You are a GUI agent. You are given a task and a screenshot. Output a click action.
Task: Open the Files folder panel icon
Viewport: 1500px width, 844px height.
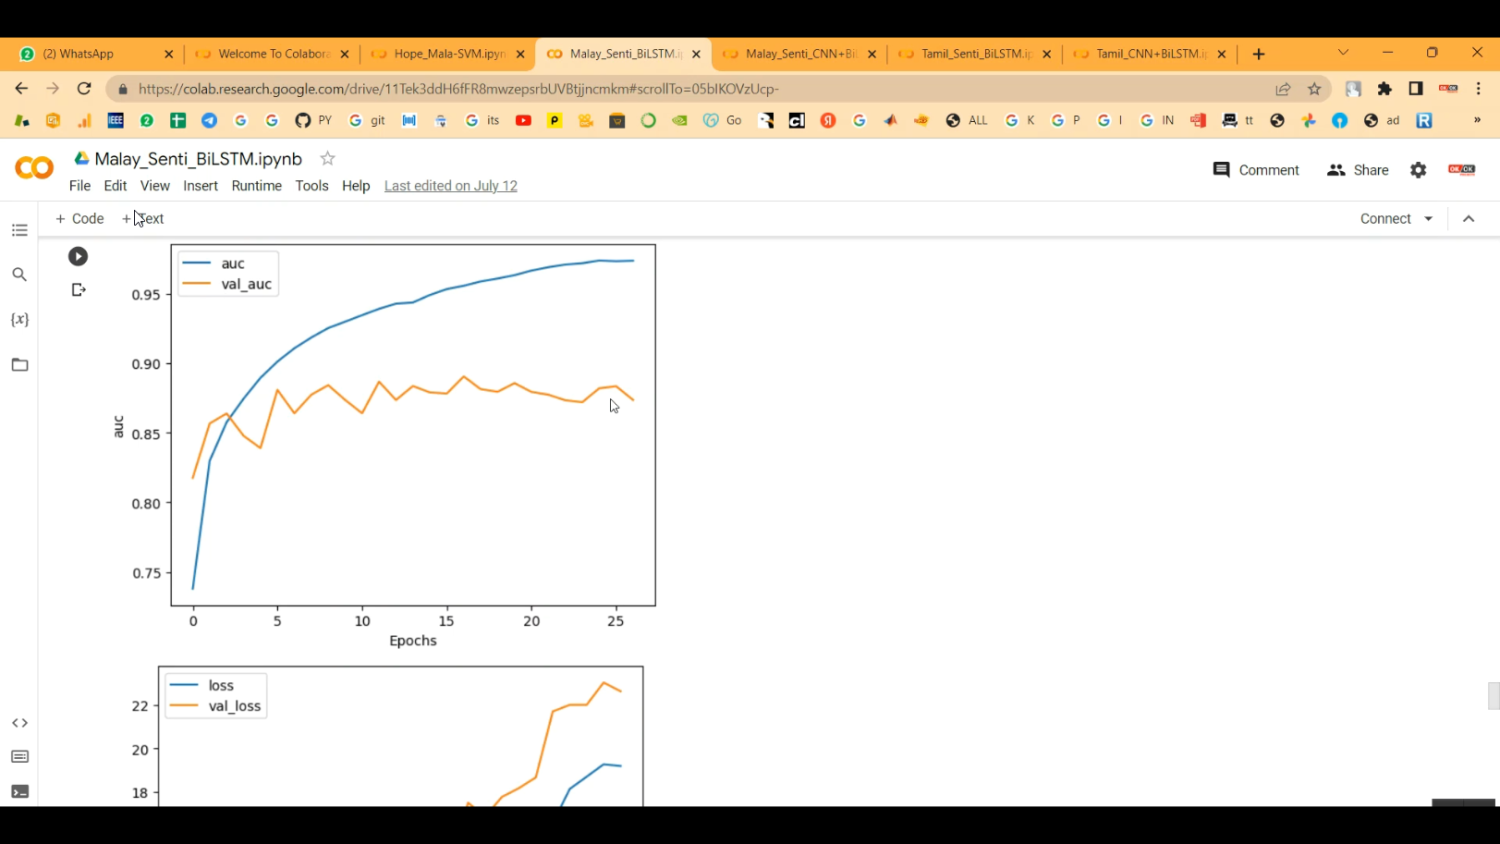click(x=20, y=364)
